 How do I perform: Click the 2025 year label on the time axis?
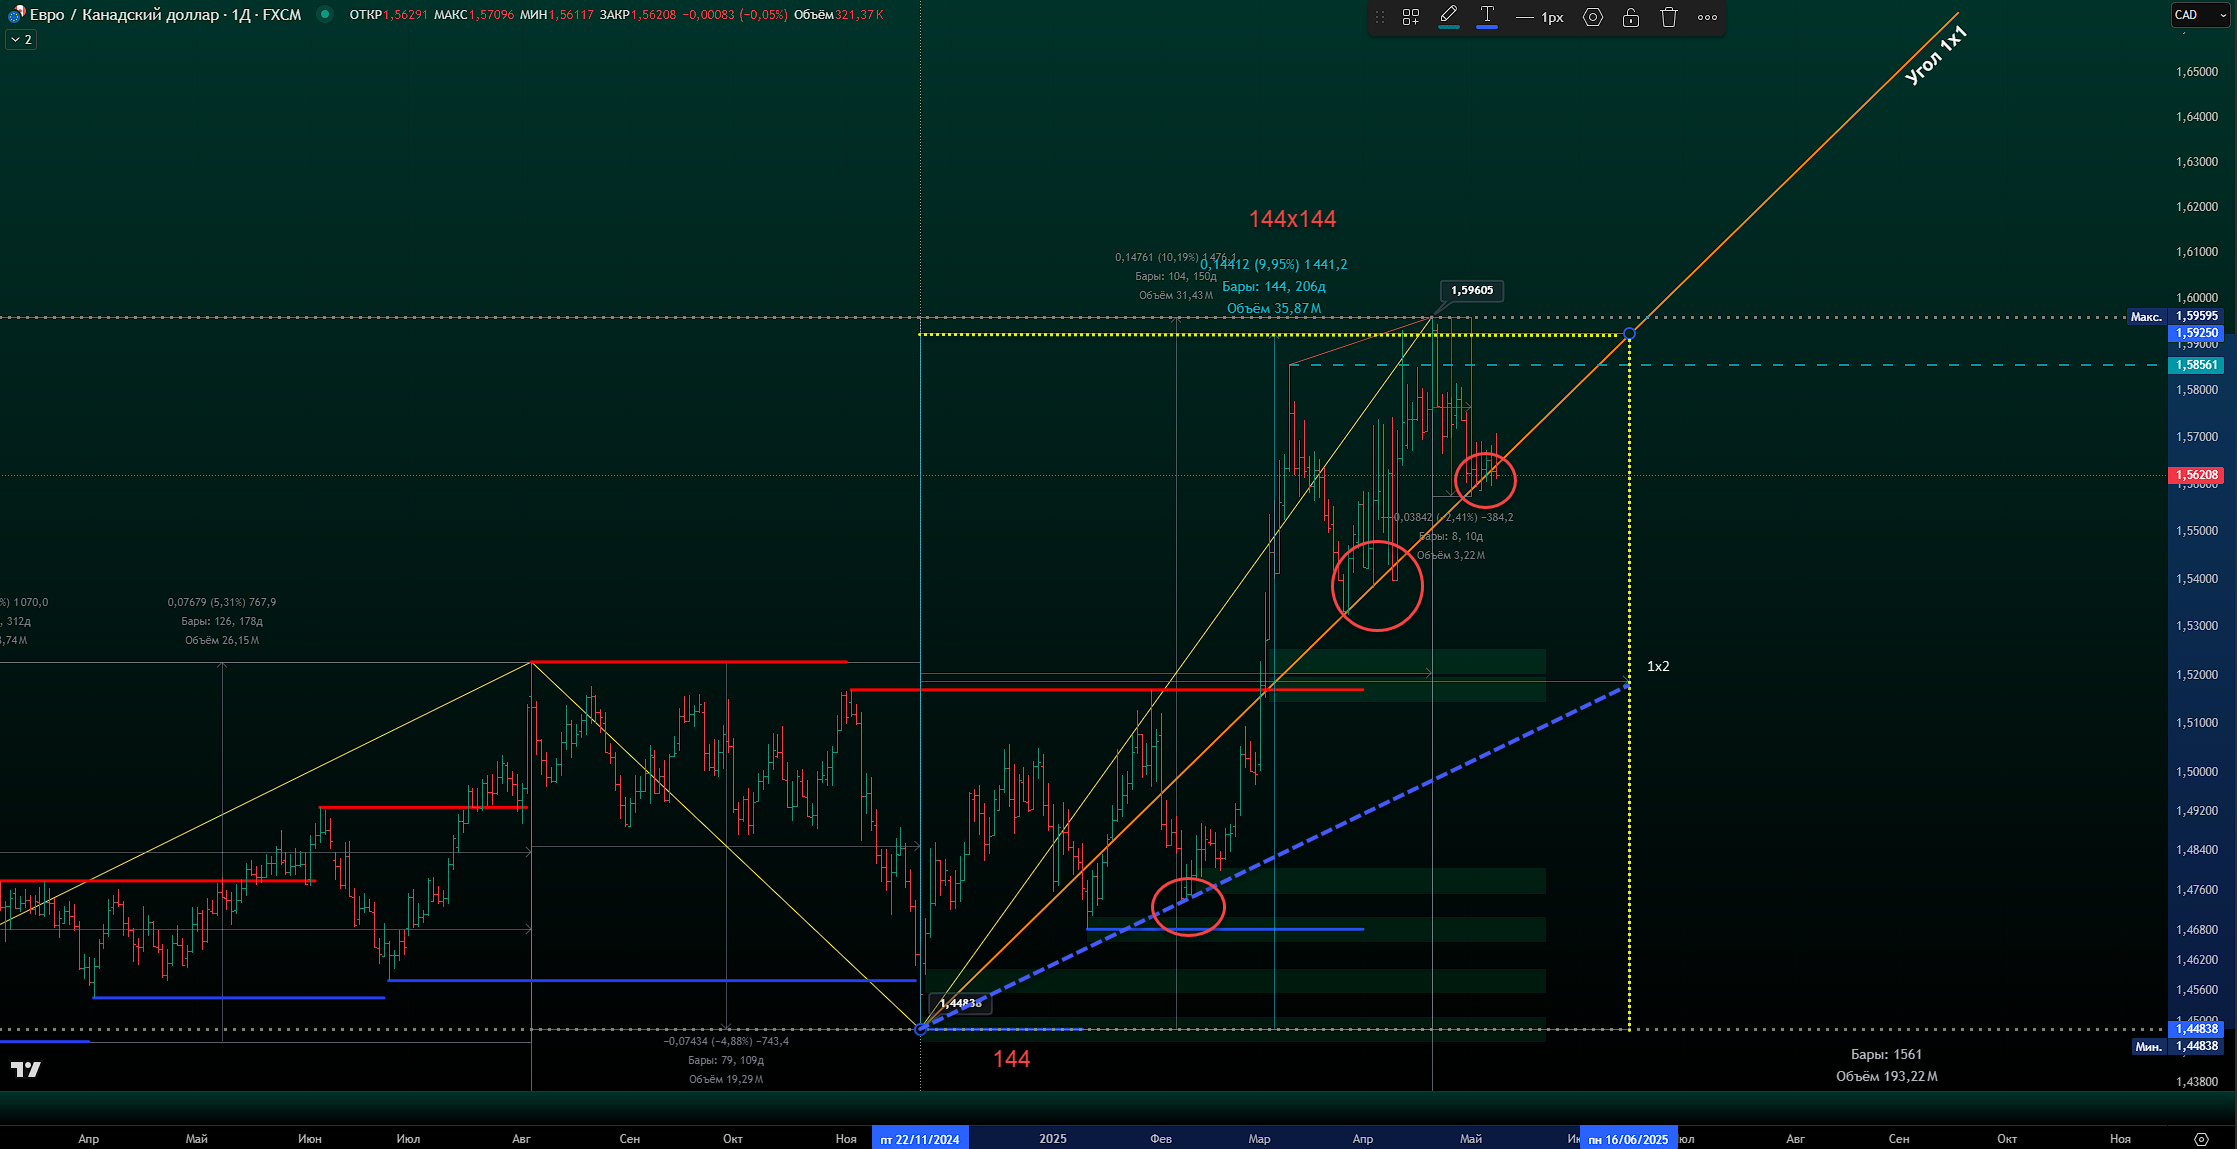point(1052,1139)
